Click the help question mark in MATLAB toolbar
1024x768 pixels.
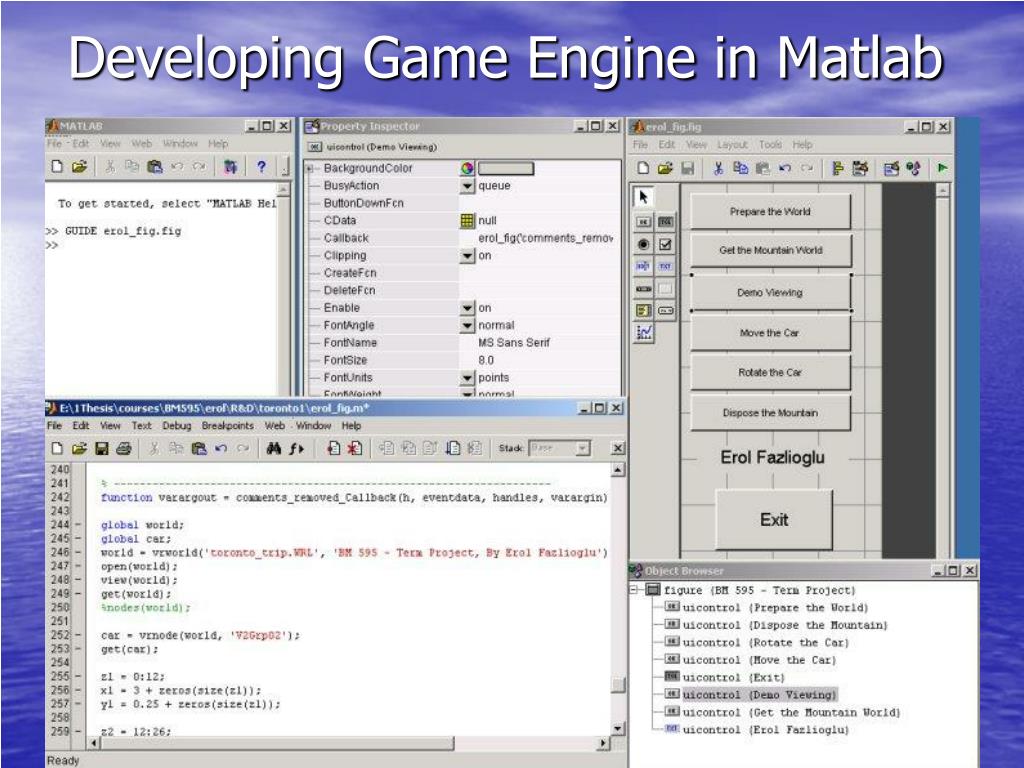point(261,167)
